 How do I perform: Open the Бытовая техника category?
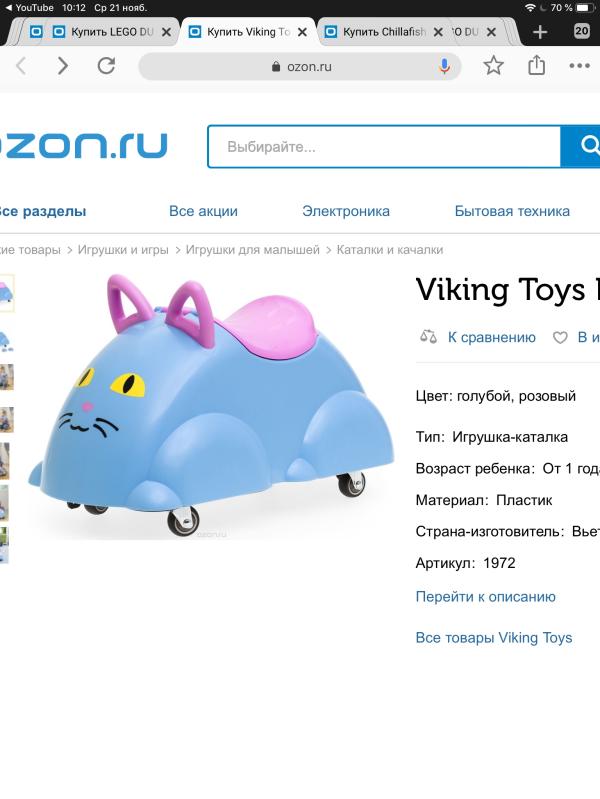coord(512,211)
